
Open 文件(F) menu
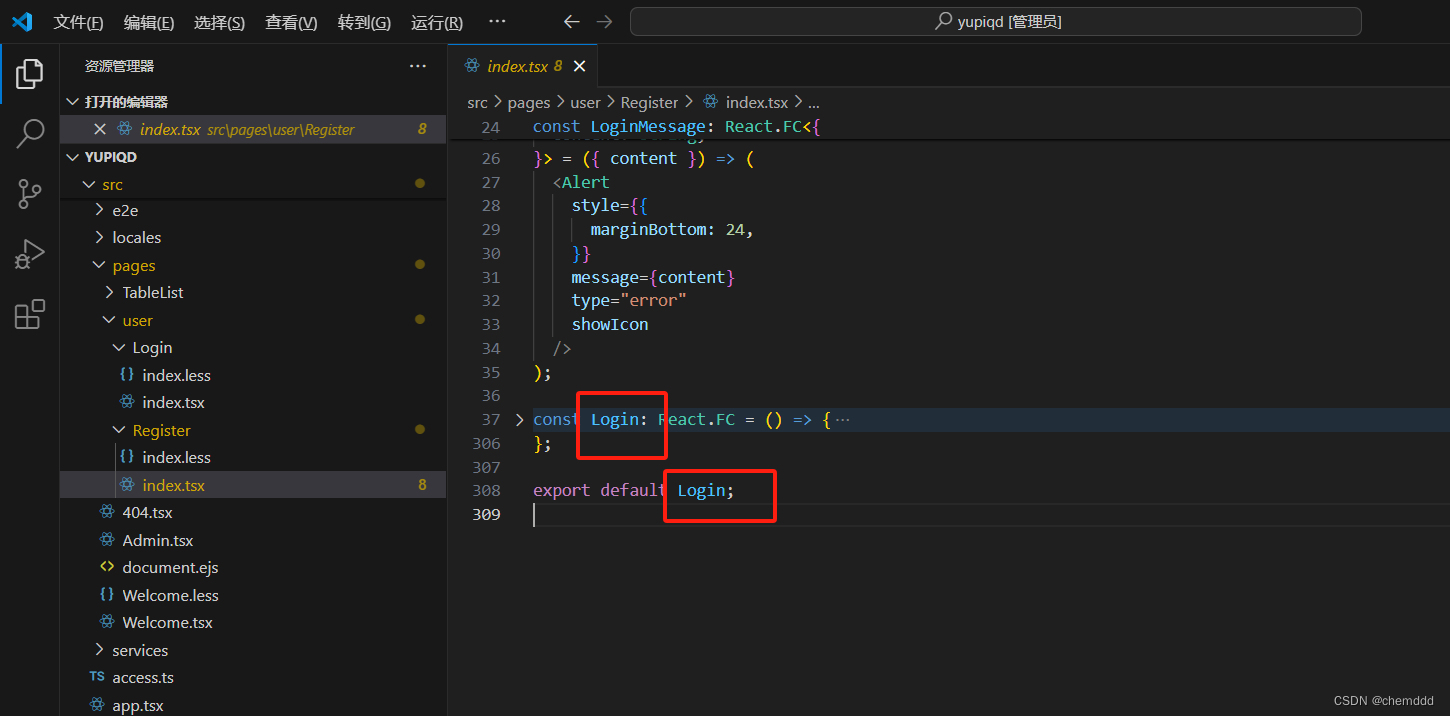[78, 22]
